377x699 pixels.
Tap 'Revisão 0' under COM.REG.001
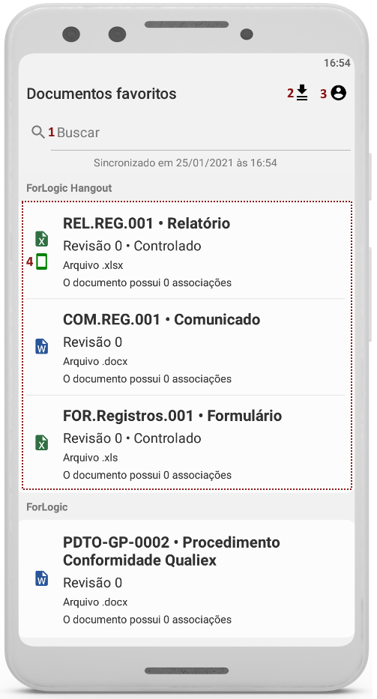point(93,342)
